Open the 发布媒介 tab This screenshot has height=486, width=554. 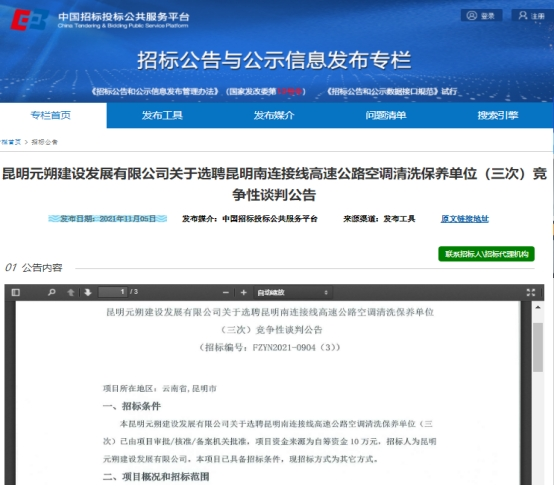click(274, 115)
